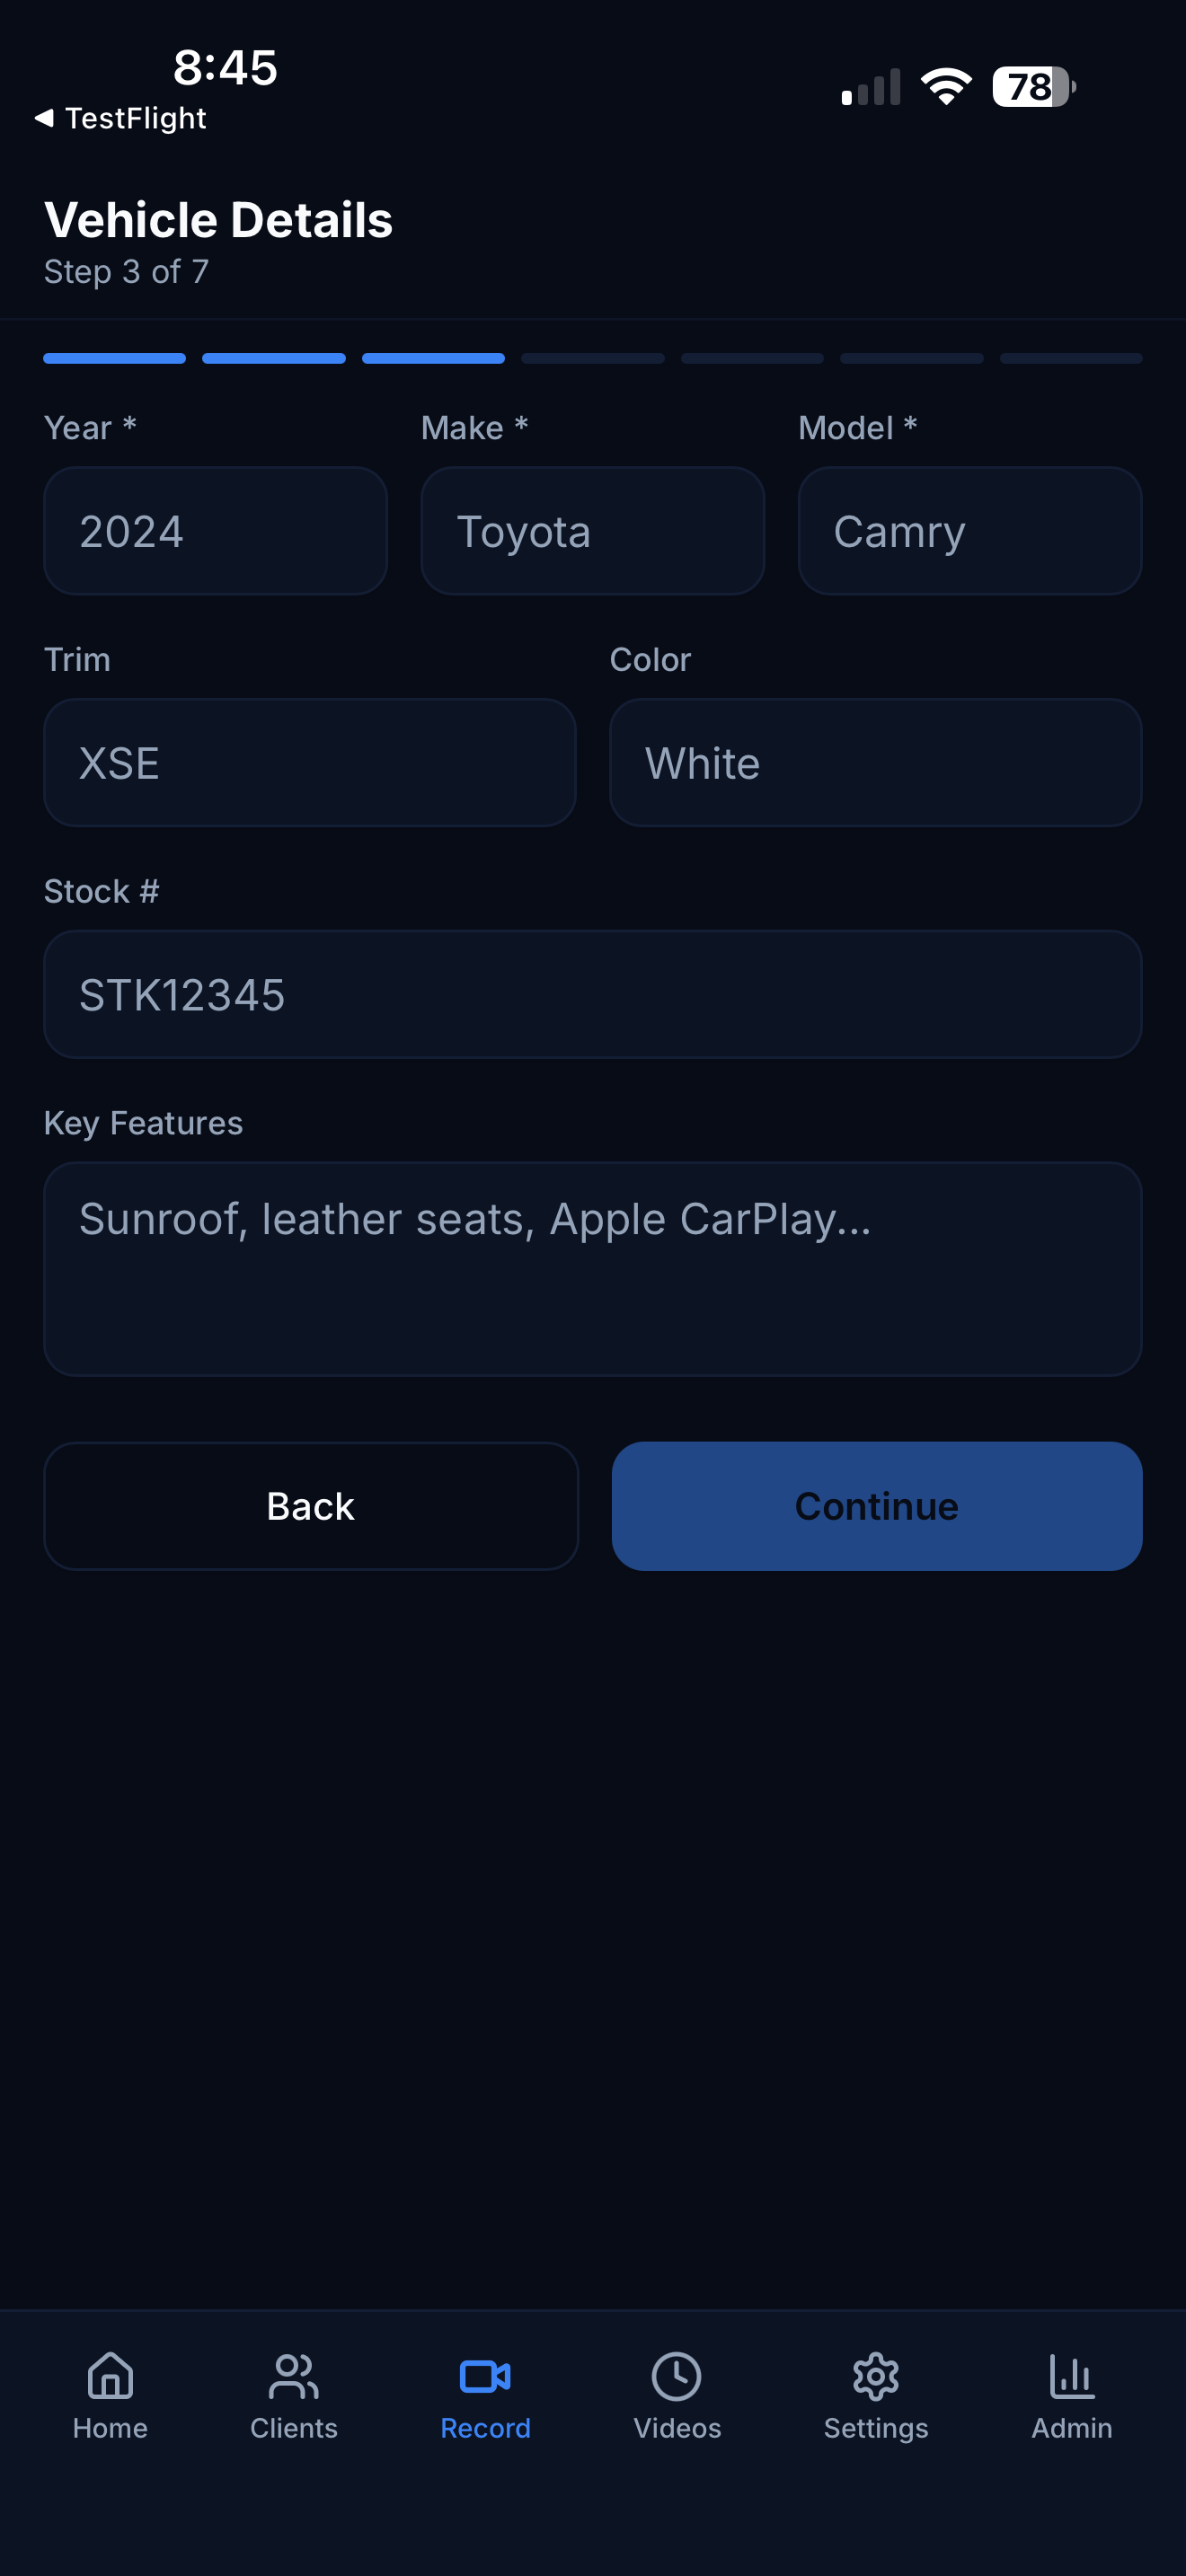This screenshot has height=2576, width=1186.
Task: Tap the TestFlight back arrow
Action: click(x=44, y=118)
